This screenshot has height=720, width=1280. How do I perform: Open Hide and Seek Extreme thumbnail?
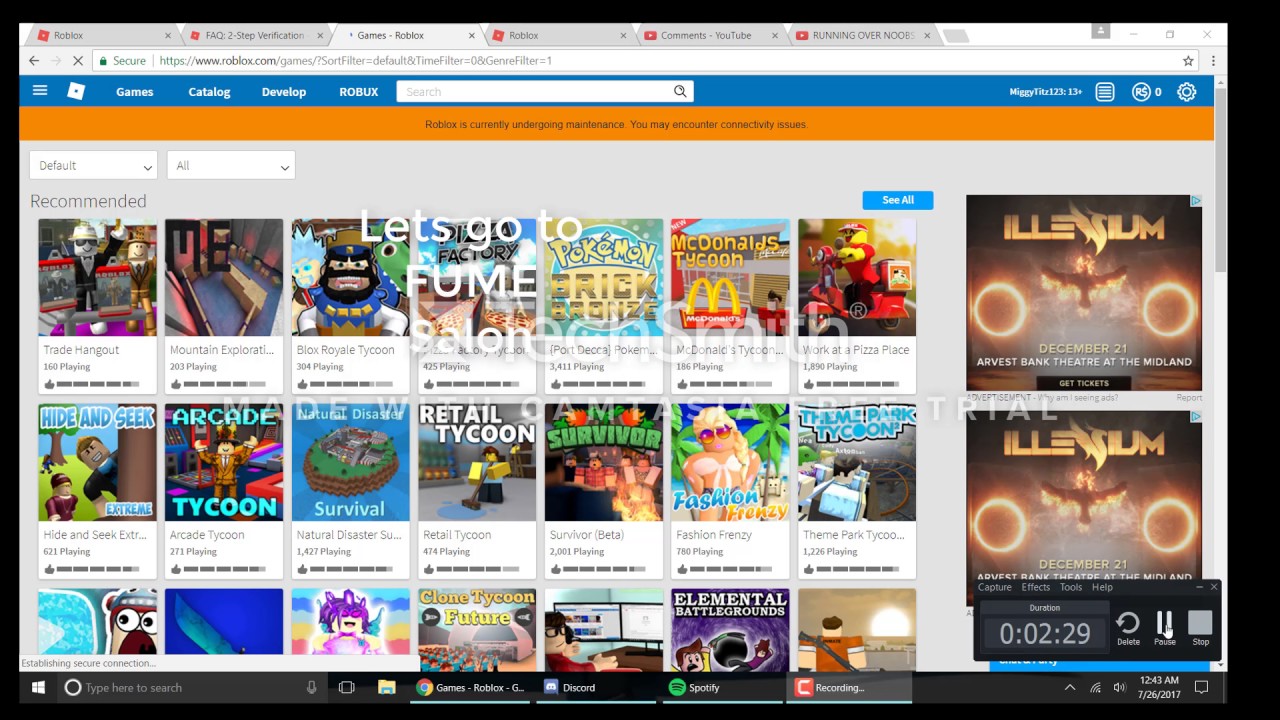(97, 462)
